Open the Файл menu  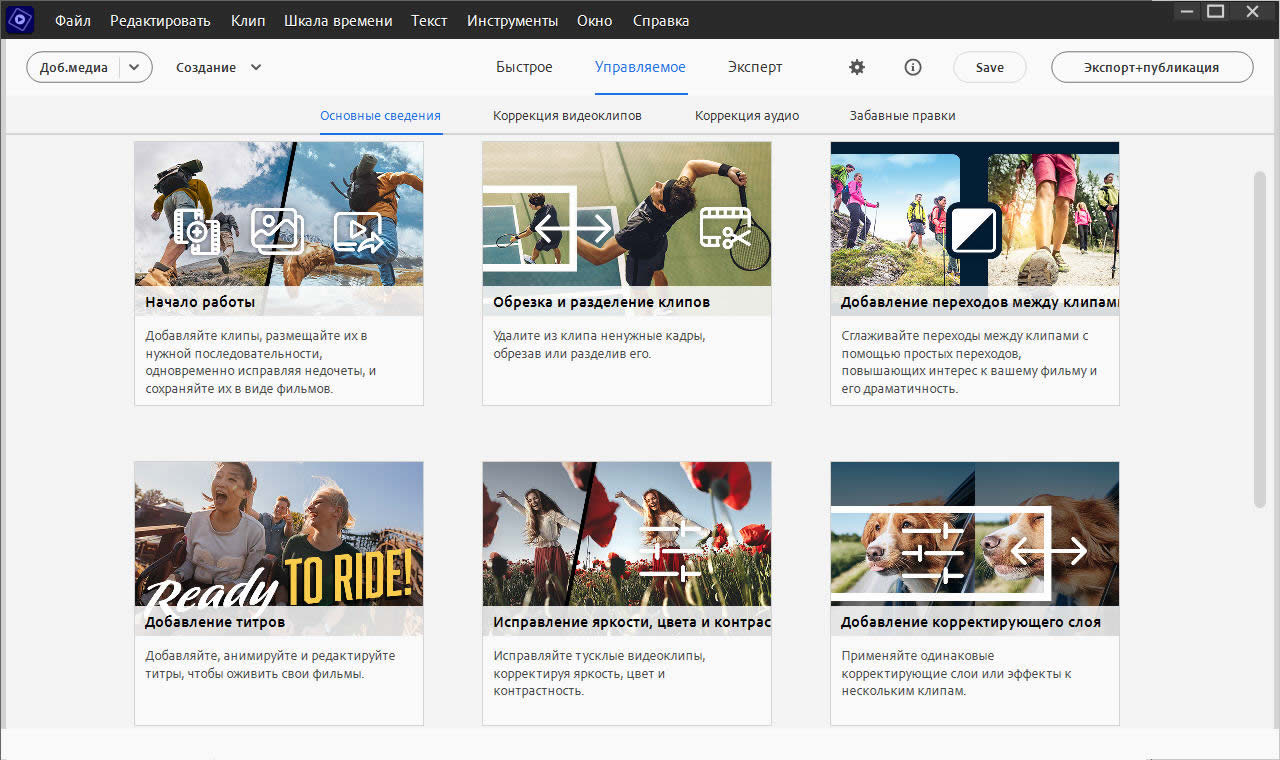pos(73,21)
